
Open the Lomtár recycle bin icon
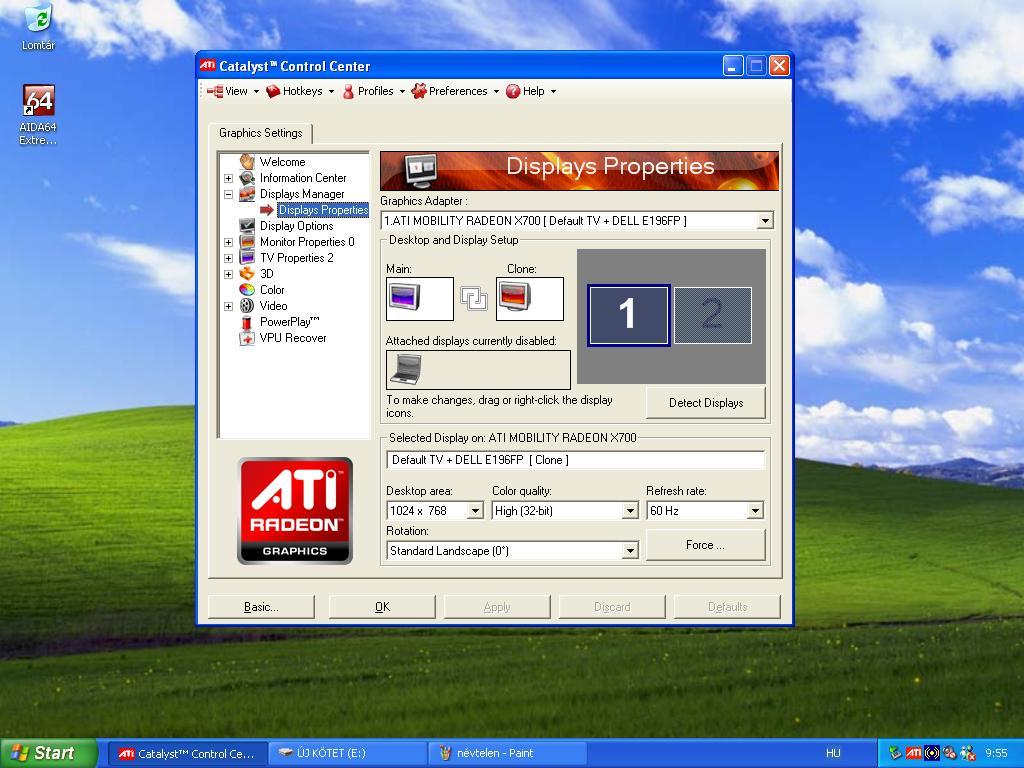pos(38,18)
